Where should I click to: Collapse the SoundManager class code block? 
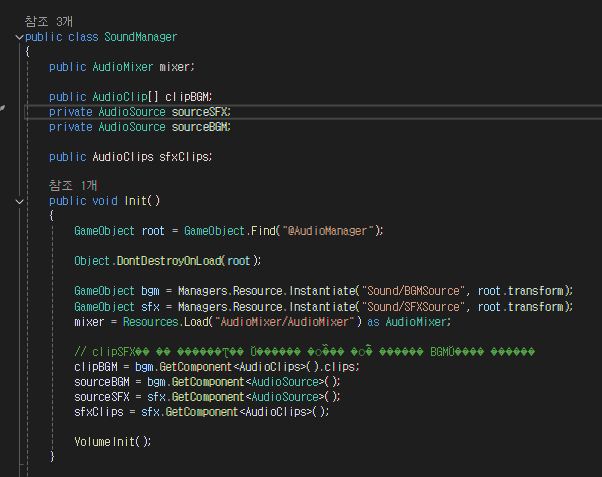pos(19,37)
